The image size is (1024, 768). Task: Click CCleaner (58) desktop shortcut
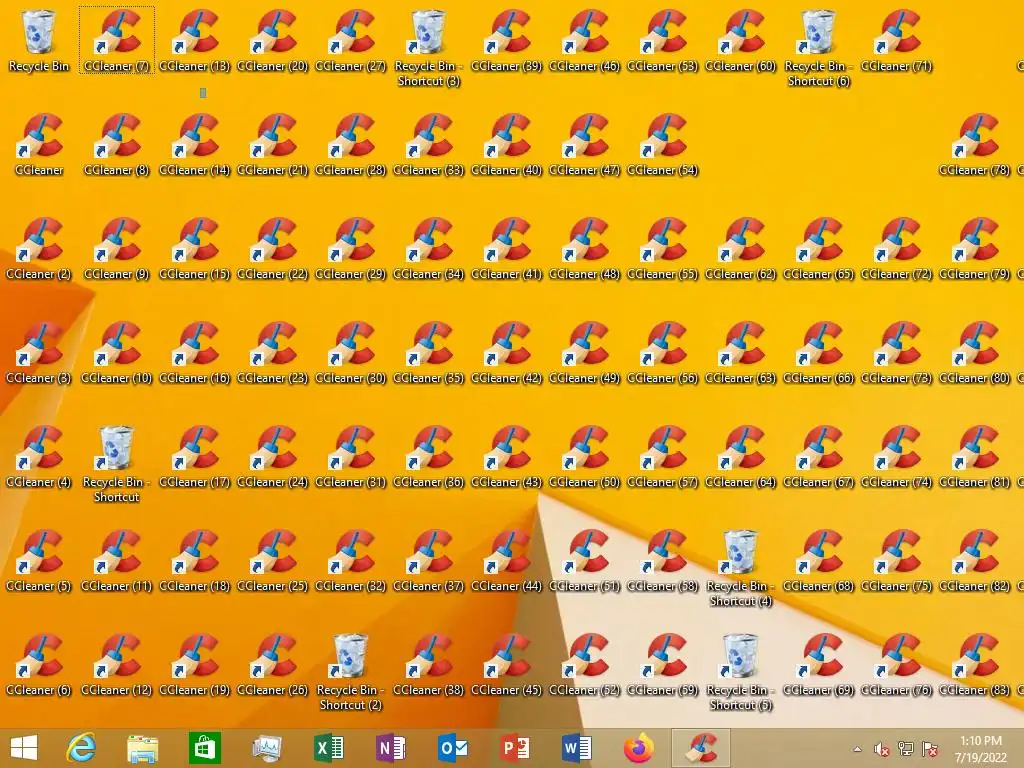pyautogui.click(x=662, y=560)
